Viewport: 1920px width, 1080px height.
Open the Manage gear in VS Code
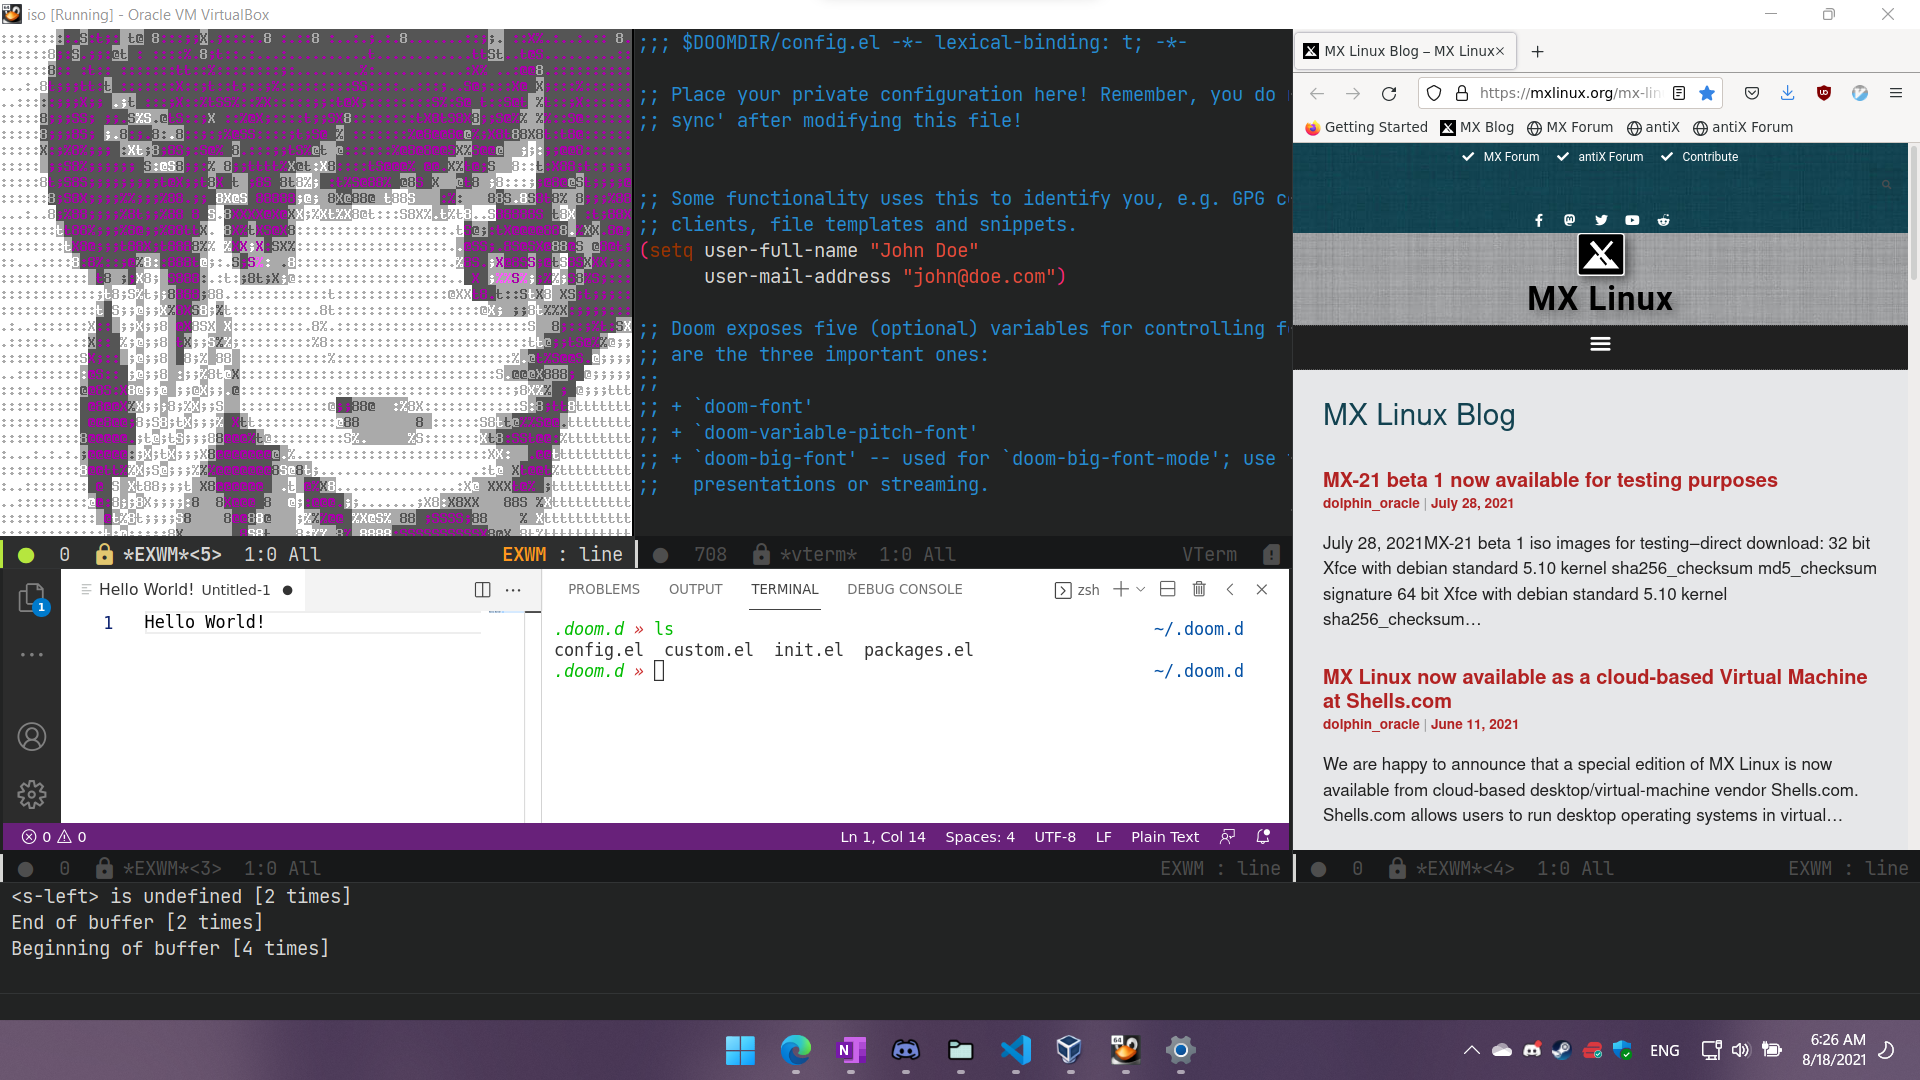(31, 794)
